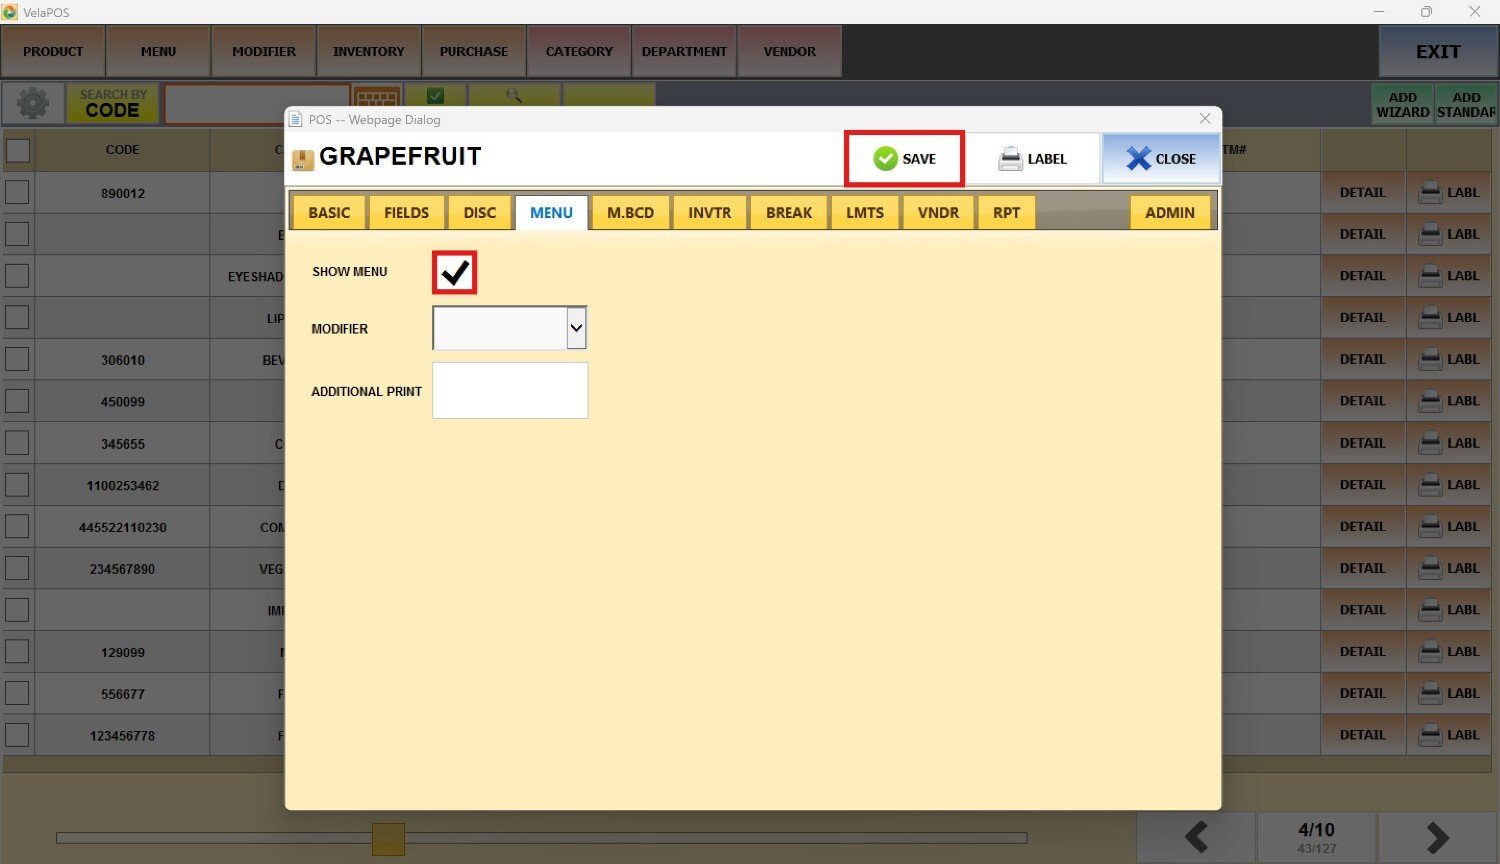Open the BASIC tab

point(329,213)
